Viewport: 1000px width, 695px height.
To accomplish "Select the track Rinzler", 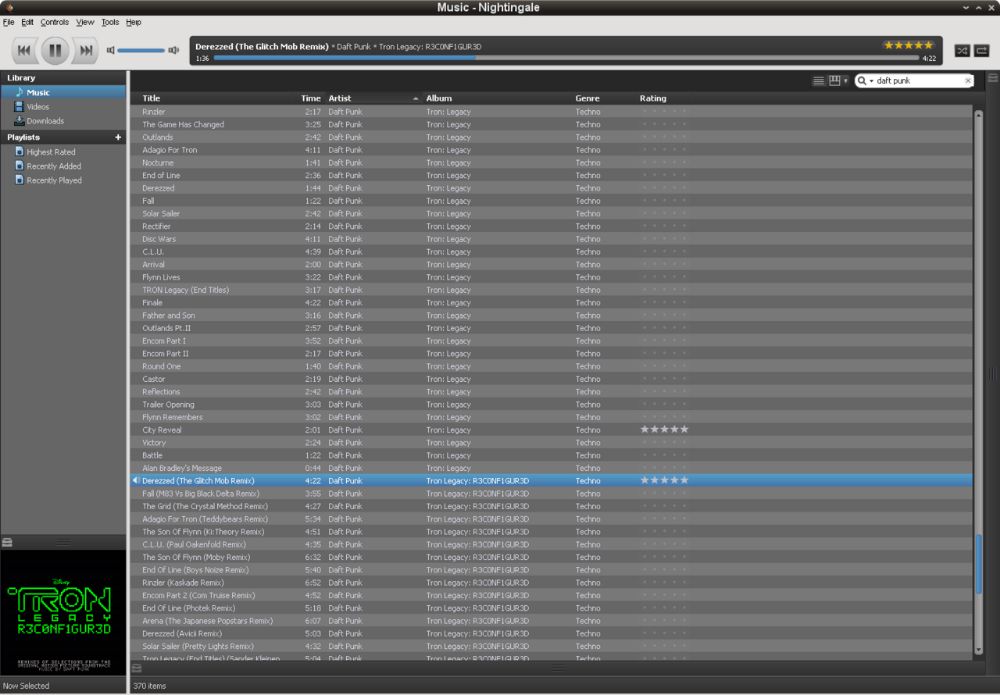I will pos(552,112).
